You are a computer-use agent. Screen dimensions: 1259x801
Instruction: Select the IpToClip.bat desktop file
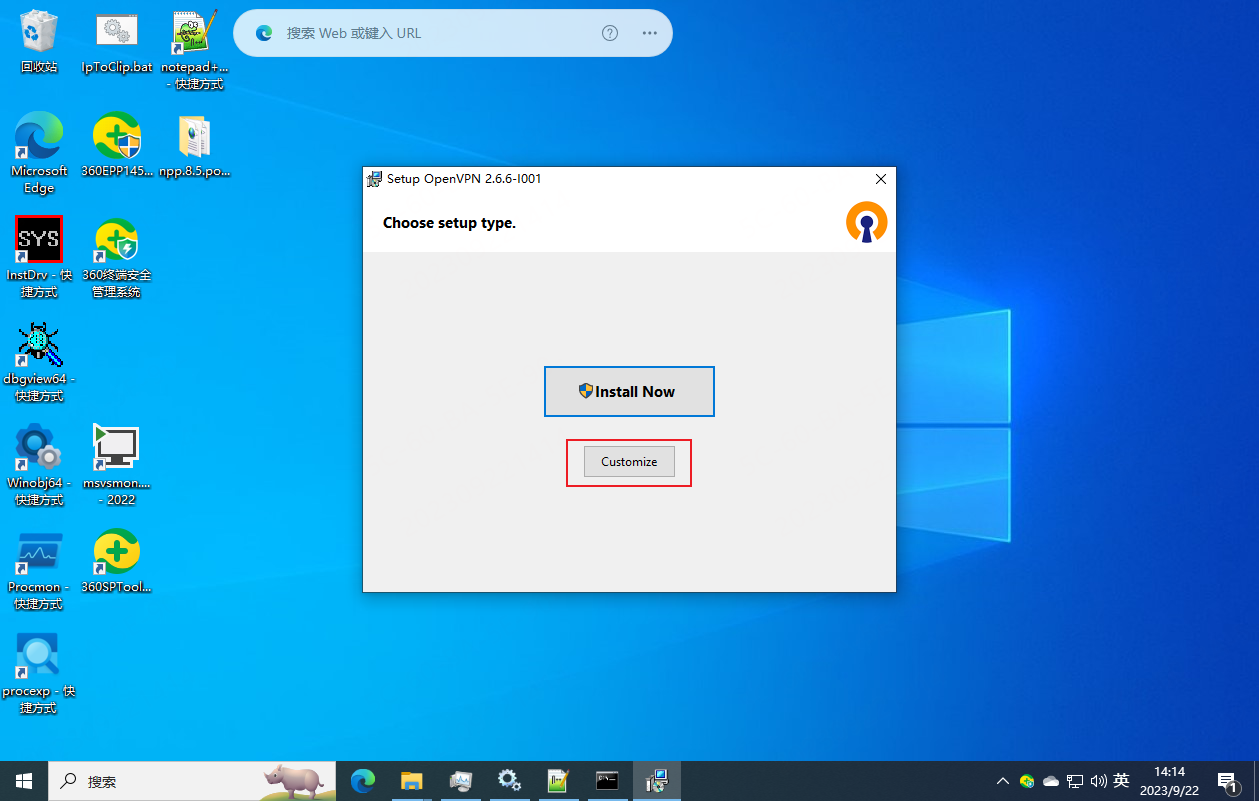pos(117,42)
